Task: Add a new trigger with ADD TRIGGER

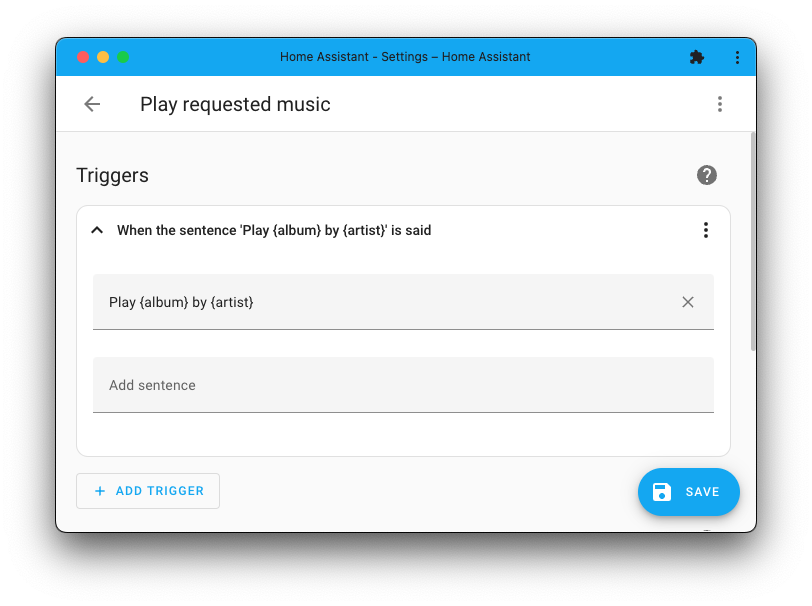Action: 147,491
